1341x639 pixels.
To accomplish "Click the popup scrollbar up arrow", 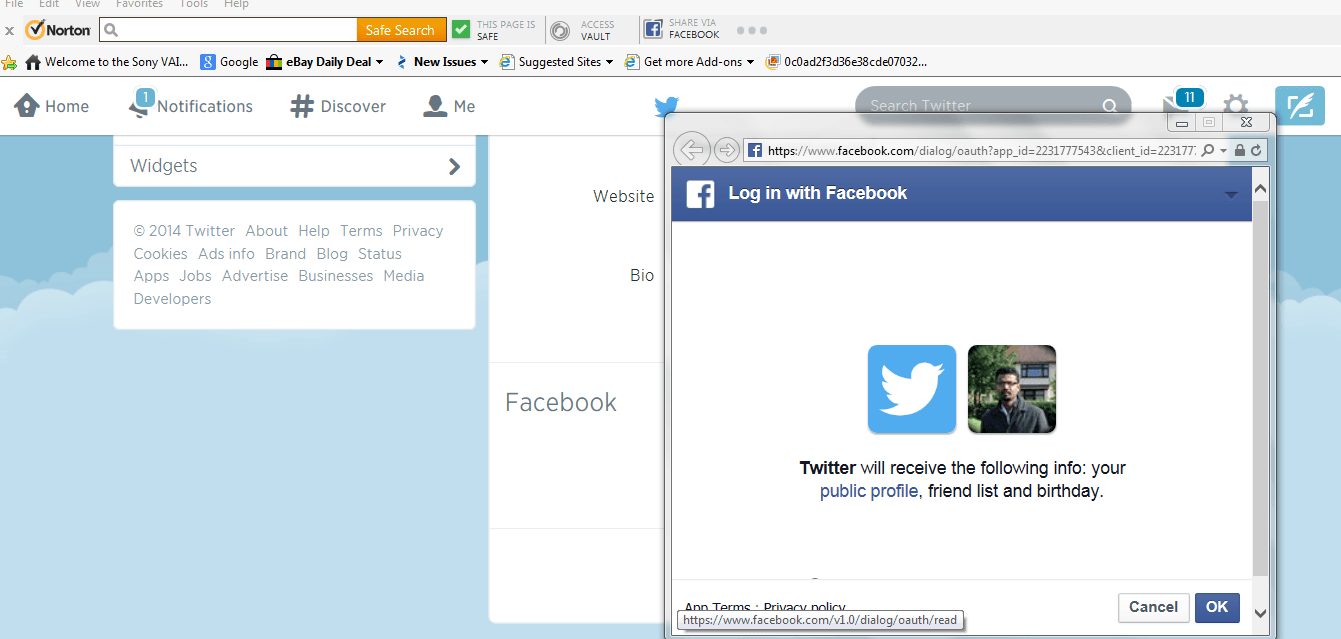I will click(1260, 187).
